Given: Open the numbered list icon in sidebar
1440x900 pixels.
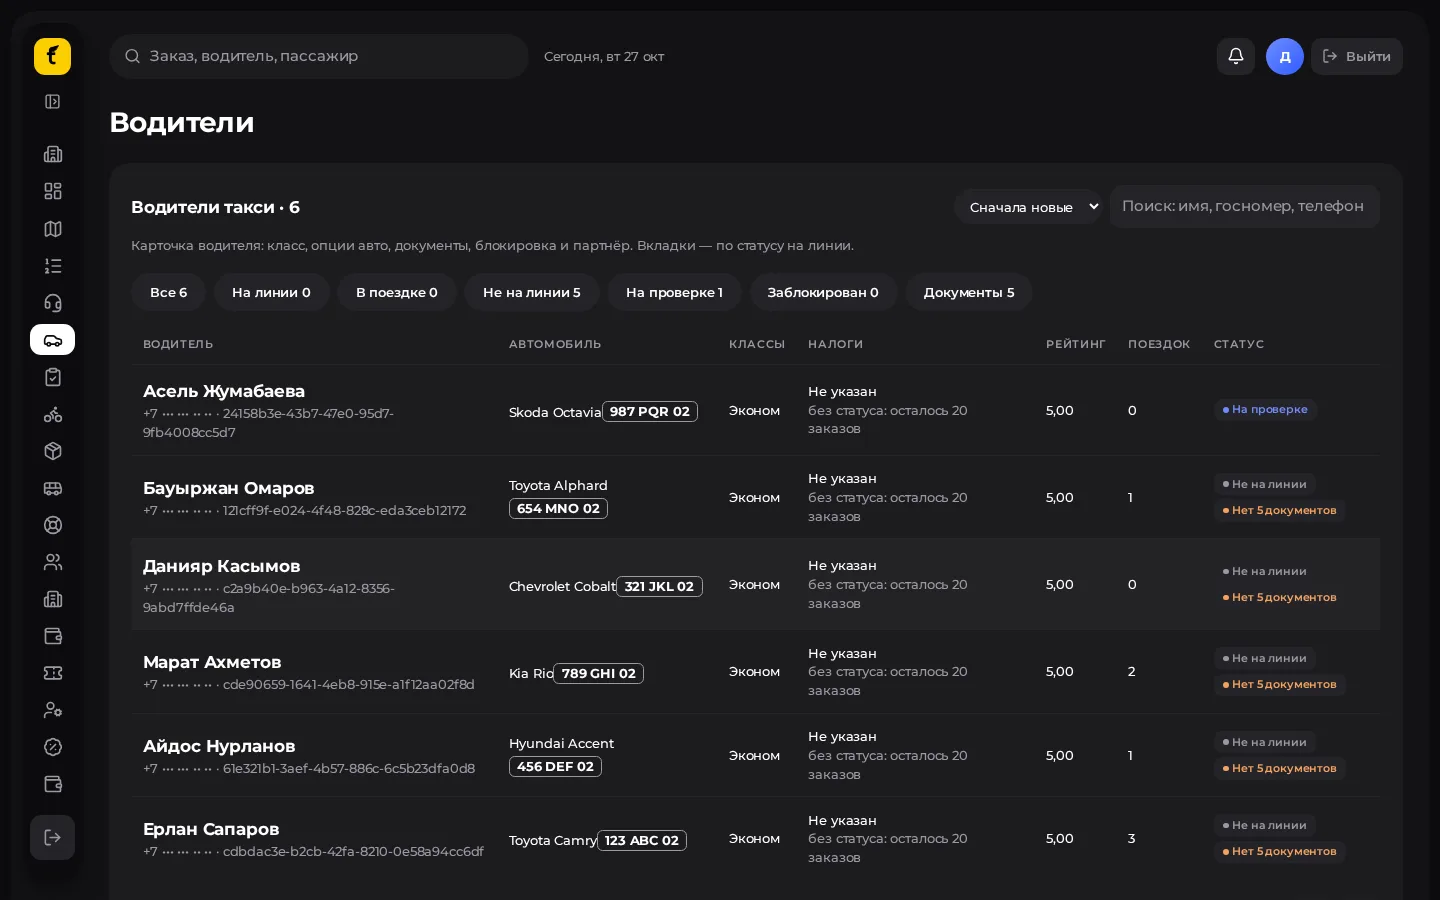Looking at the screenshot, I should point(53,266).
